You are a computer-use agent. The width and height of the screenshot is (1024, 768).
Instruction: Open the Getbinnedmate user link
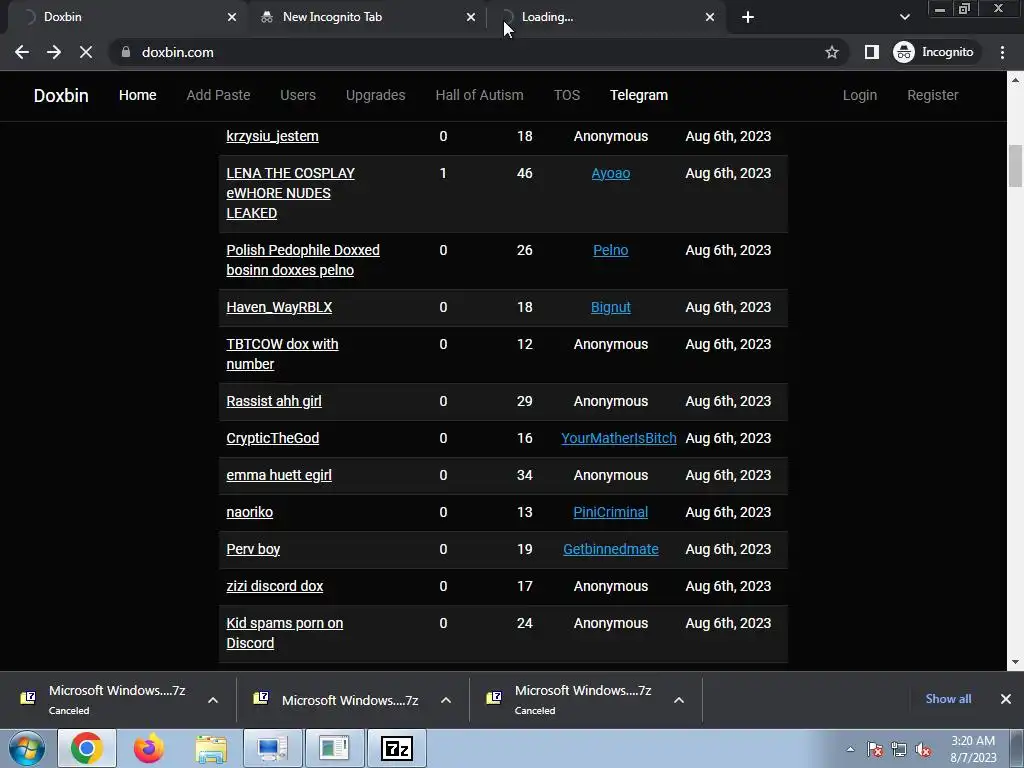click(611, 549)
